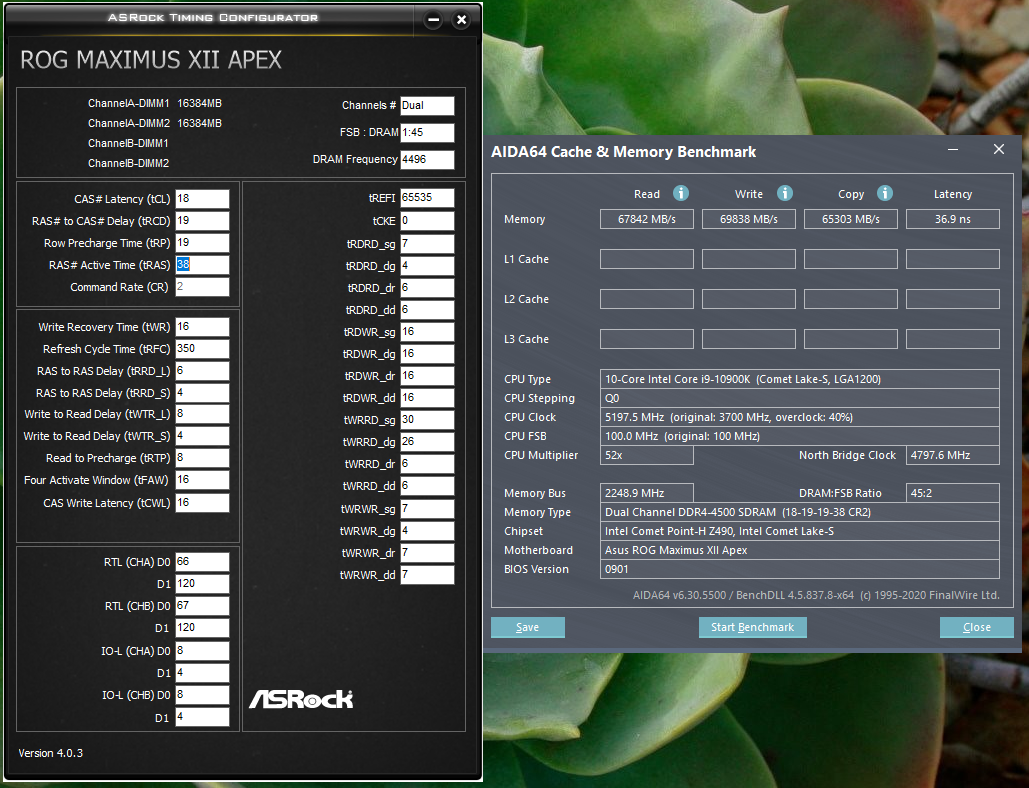Click the tWTR_S value field
Screen dimensions: 1029x788
(202, 436)
